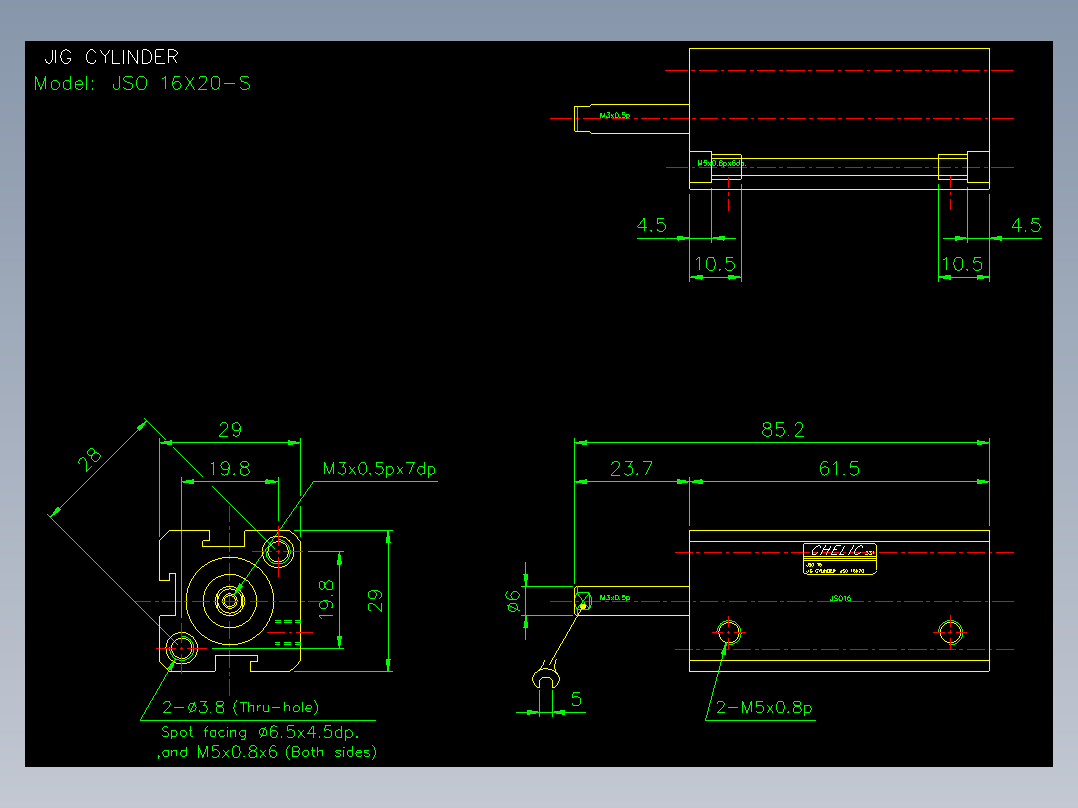
Task: Click the 61.5 body length dimension
Action: click(x=839, y=469)
